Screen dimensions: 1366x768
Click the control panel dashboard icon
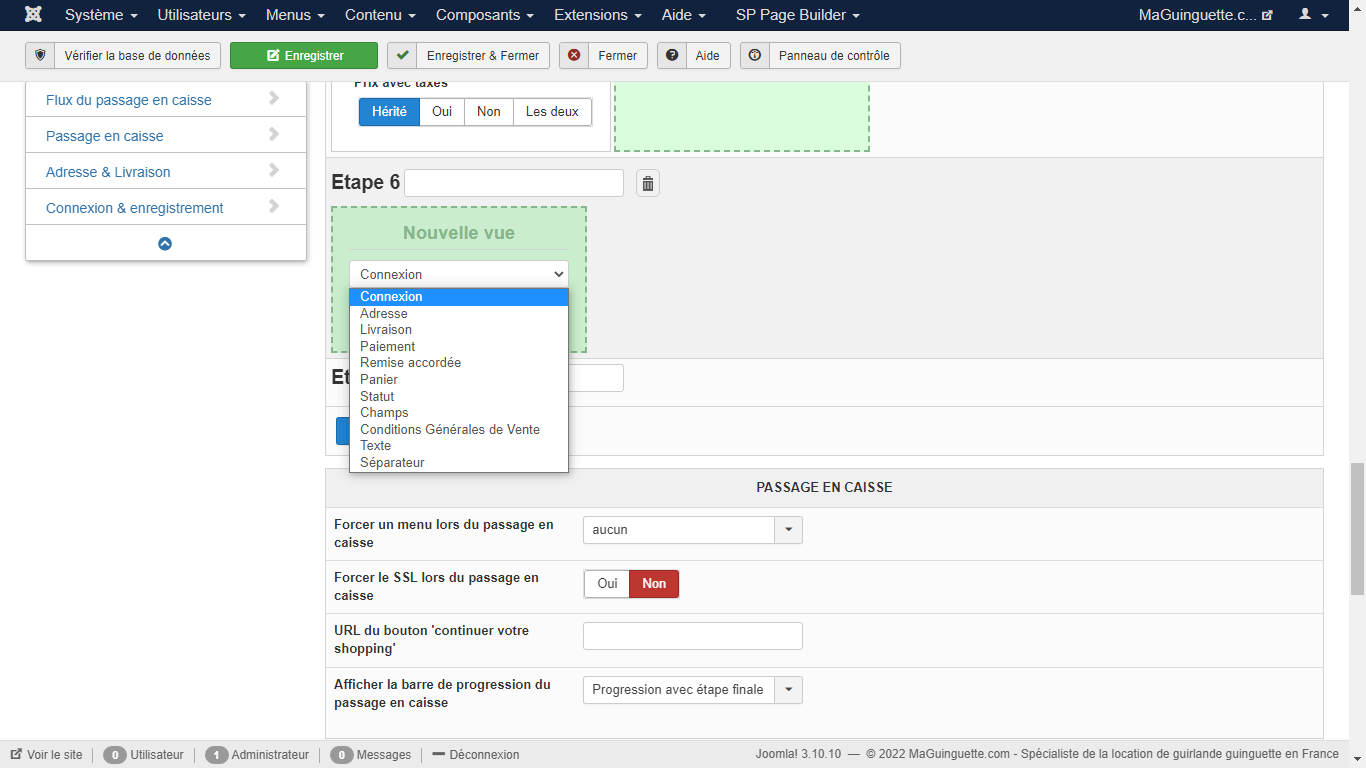(755, 56)
